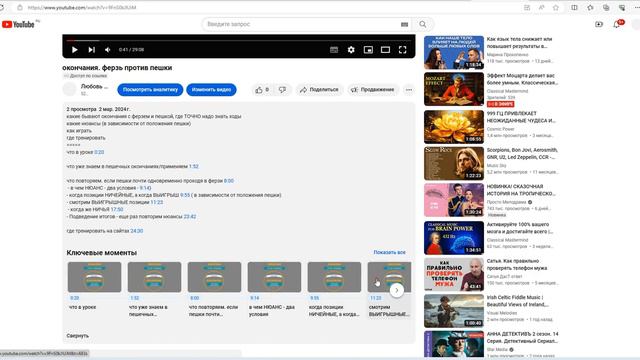Open the Поделиться share button
Image resolution: width=640 pixels, height=360 pixels.
319,90
